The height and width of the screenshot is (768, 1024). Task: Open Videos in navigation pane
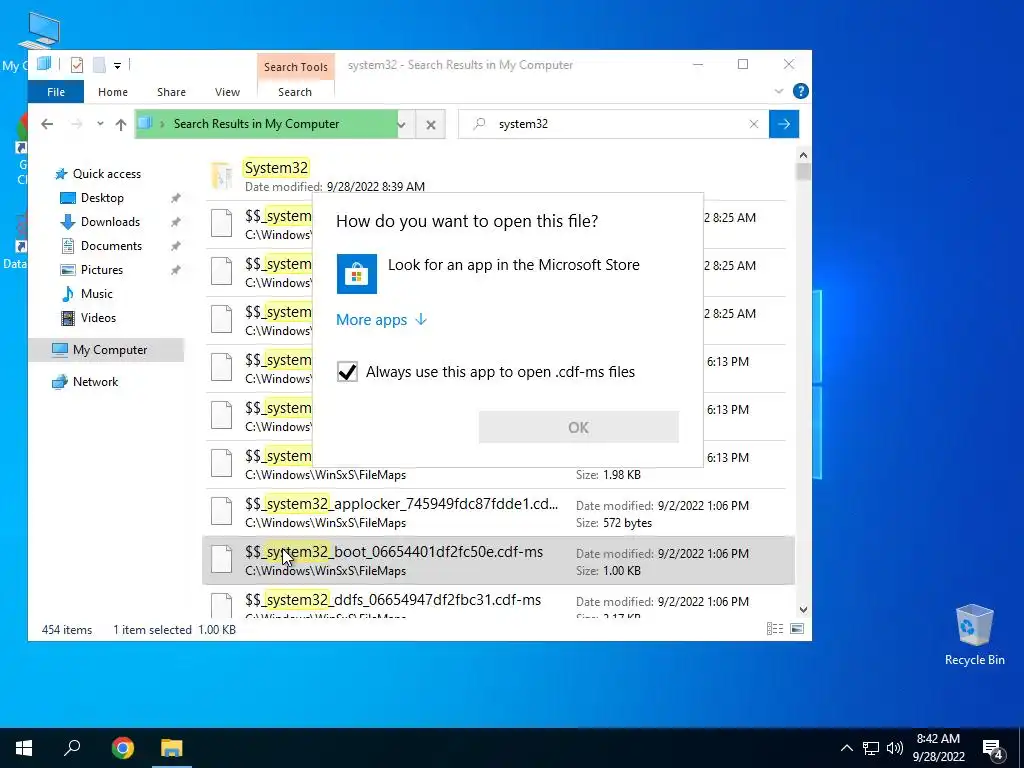[x=98, y=318]
